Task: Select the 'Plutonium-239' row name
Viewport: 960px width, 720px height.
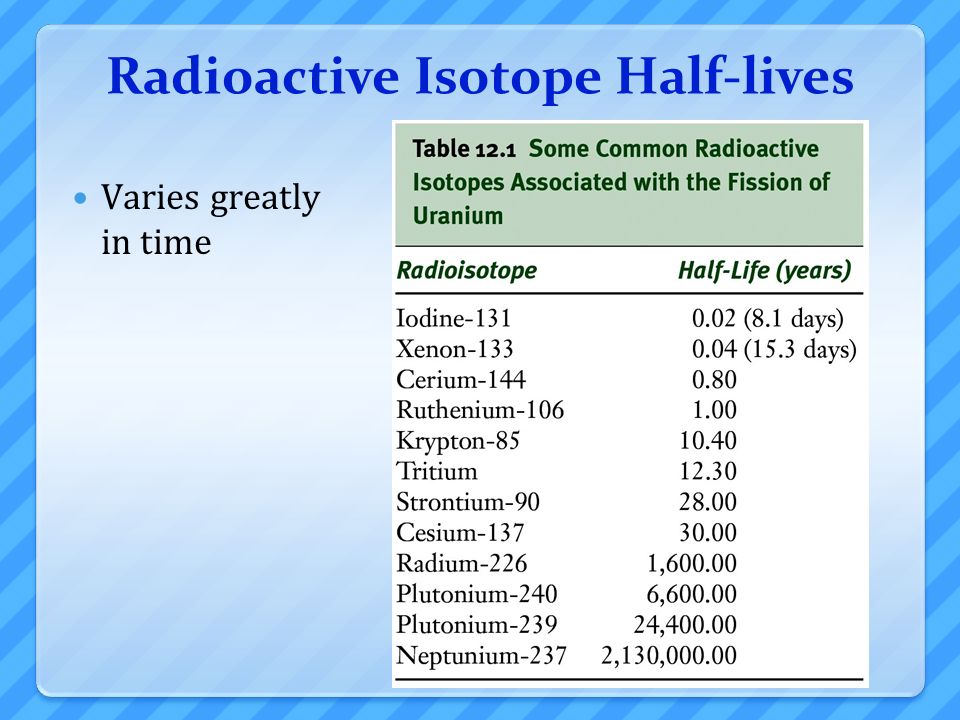Action: [x=477, y=624]
